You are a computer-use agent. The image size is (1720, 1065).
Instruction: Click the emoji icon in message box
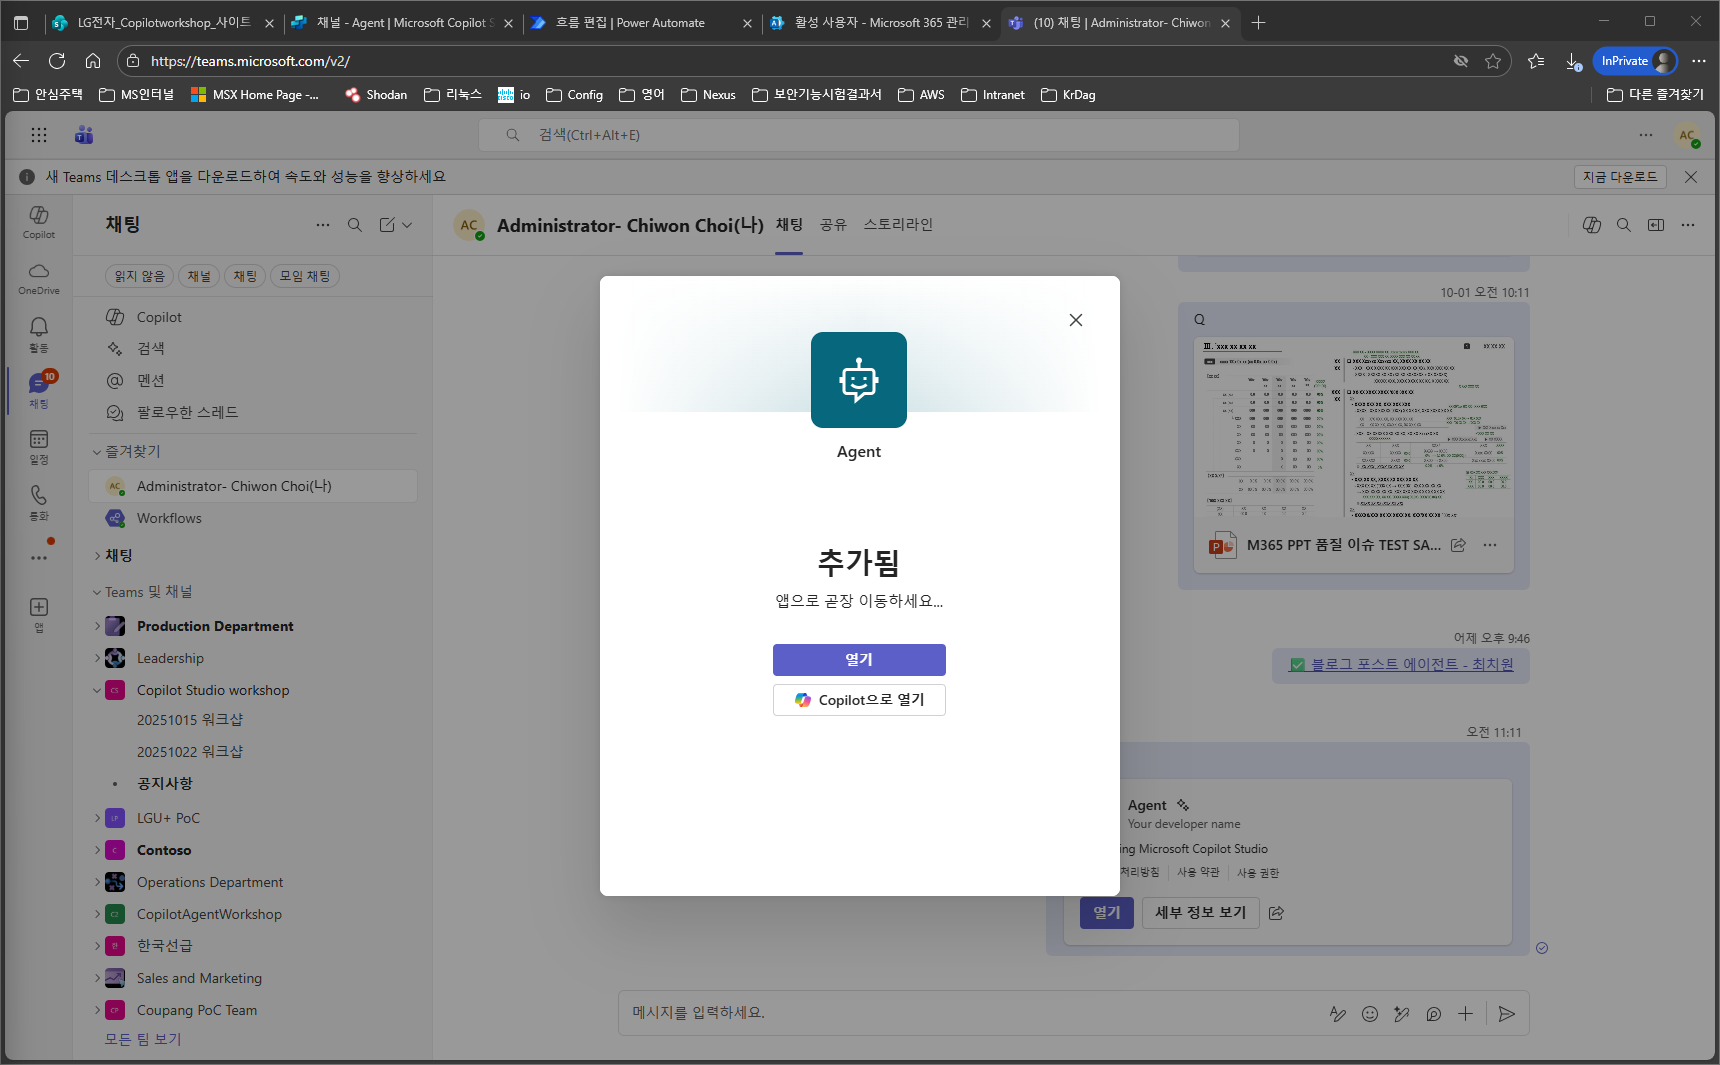pyautogui.click(x=1370, y=1014)
